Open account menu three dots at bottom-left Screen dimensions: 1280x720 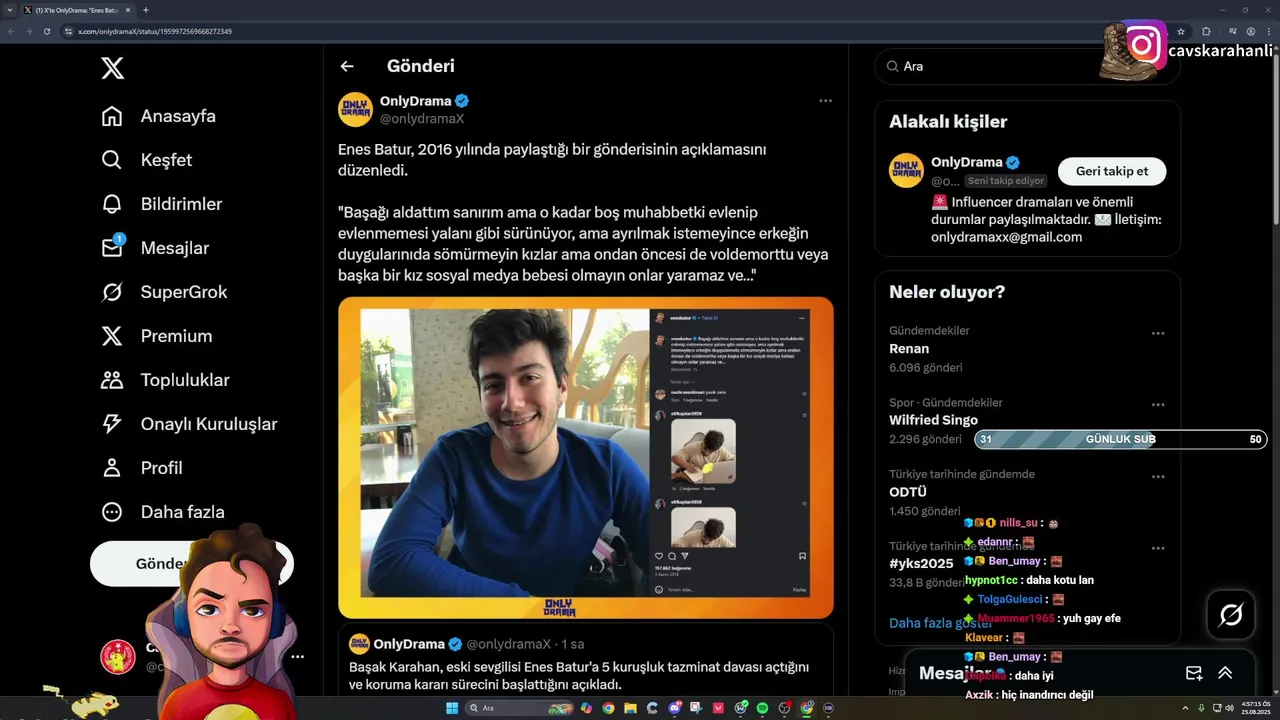[297, 657]
